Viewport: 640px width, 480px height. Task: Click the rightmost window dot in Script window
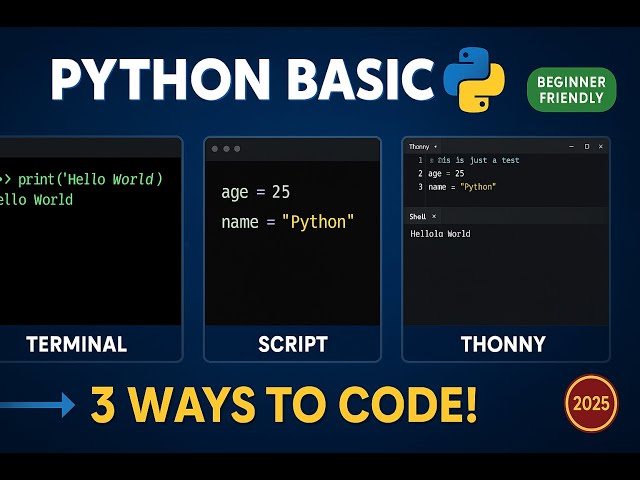237,149
